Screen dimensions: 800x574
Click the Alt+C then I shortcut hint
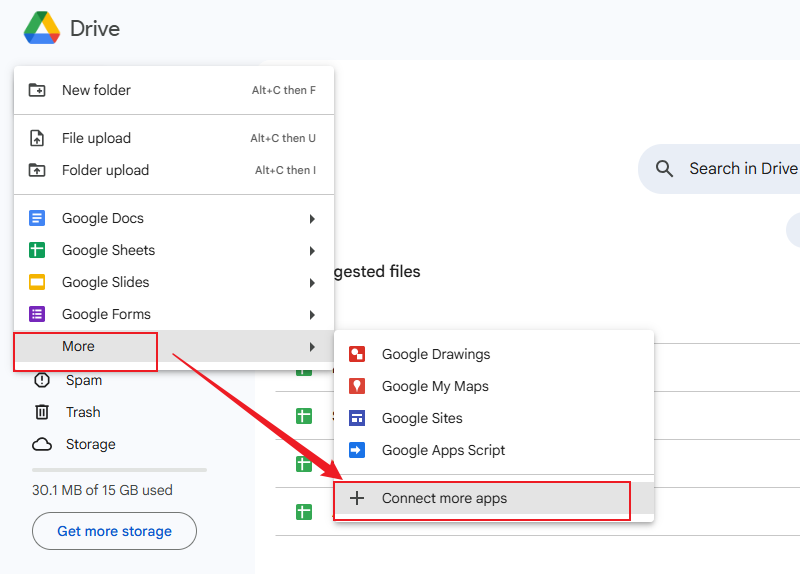tap(286, 170)
